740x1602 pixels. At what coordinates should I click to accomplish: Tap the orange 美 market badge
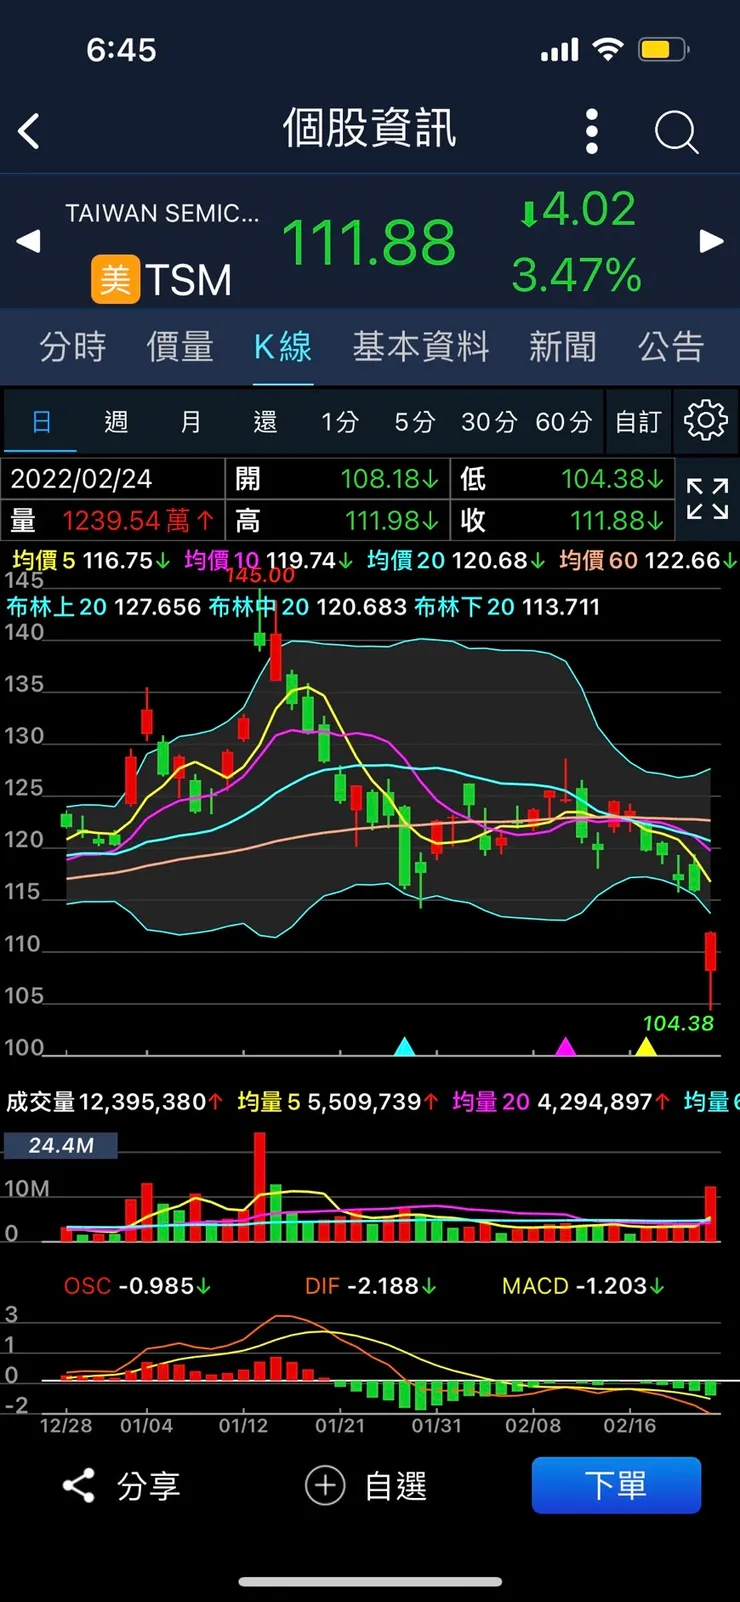[115, 278]
